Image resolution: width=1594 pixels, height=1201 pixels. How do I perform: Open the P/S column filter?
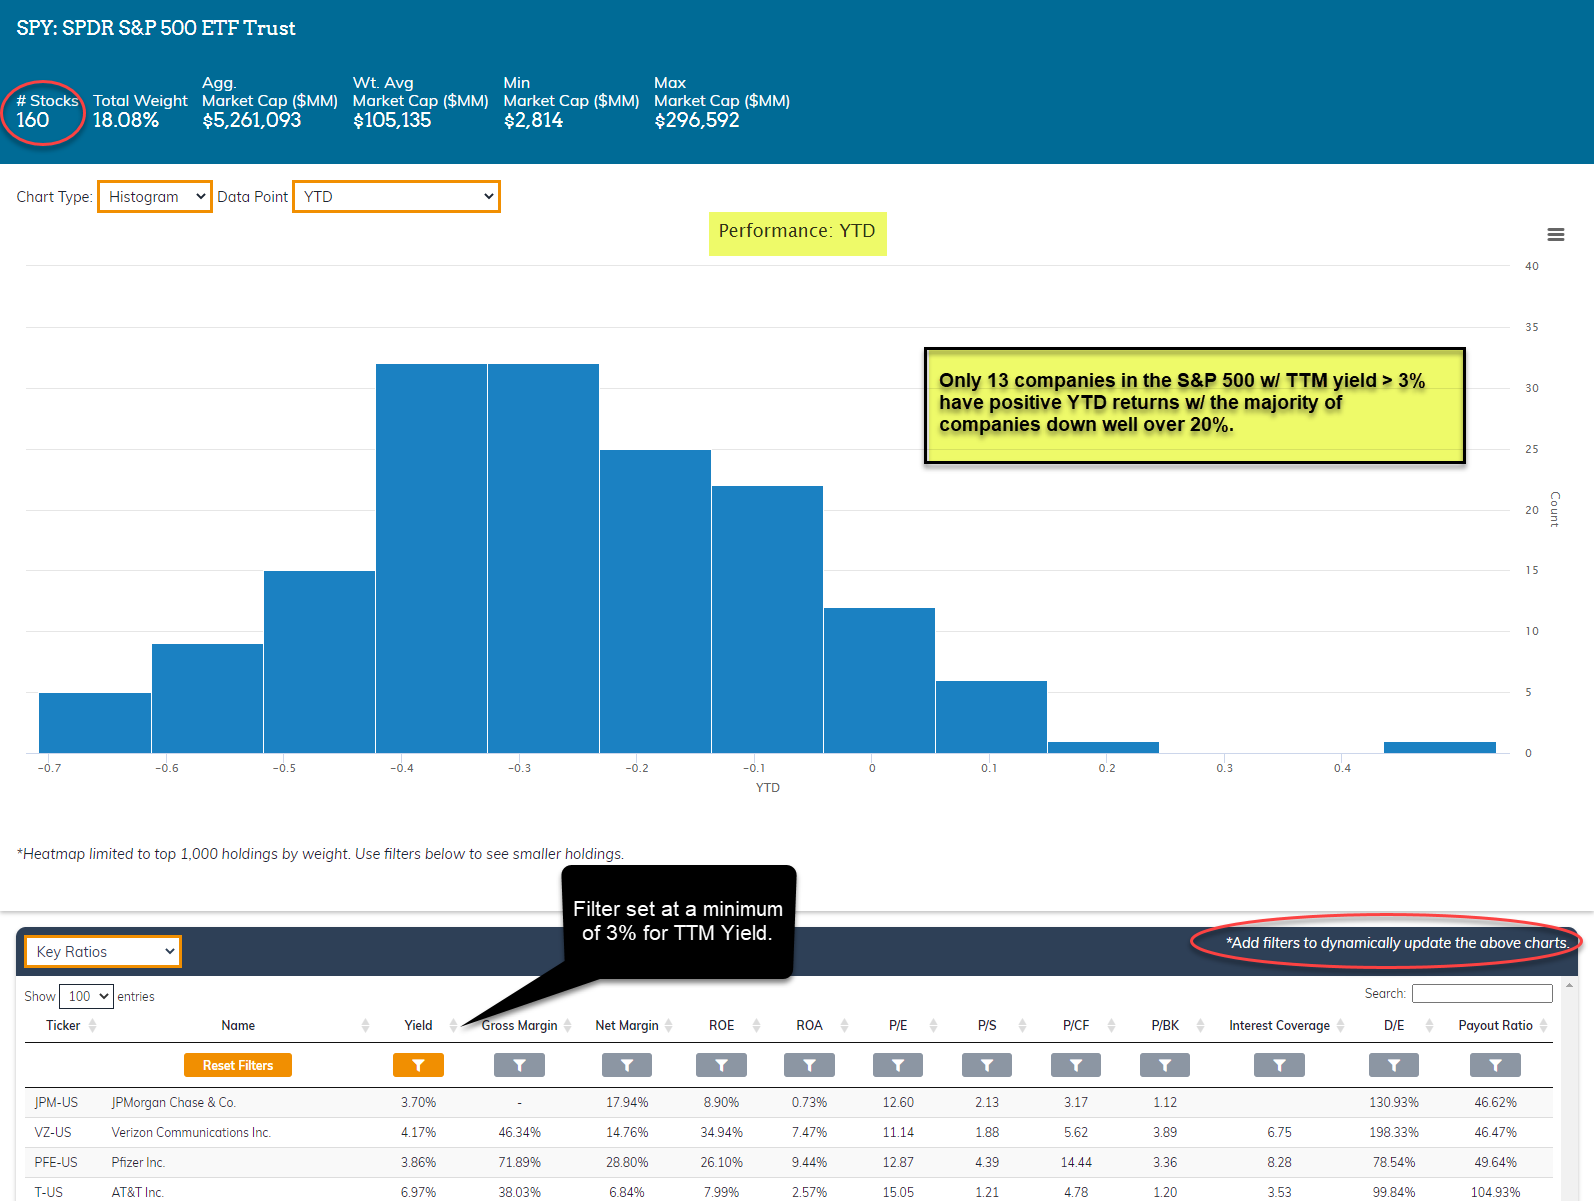pos(987,1065)
